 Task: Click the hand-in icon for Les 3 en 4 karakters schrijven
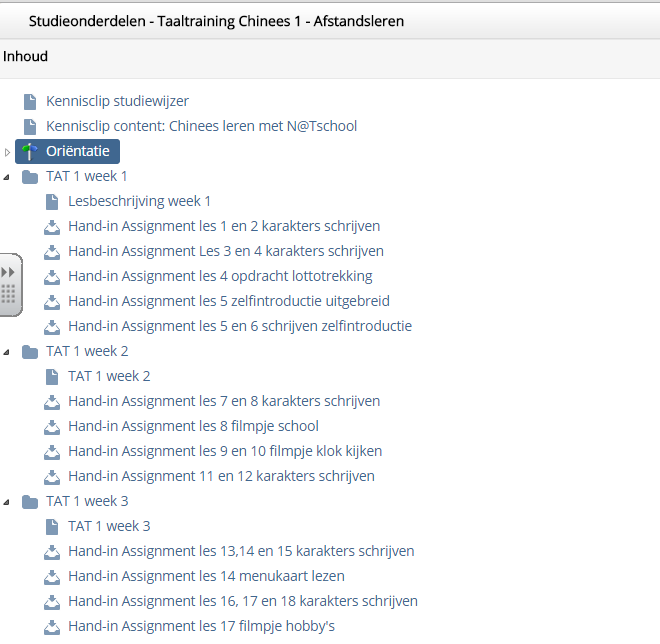(x=52, y=252)
